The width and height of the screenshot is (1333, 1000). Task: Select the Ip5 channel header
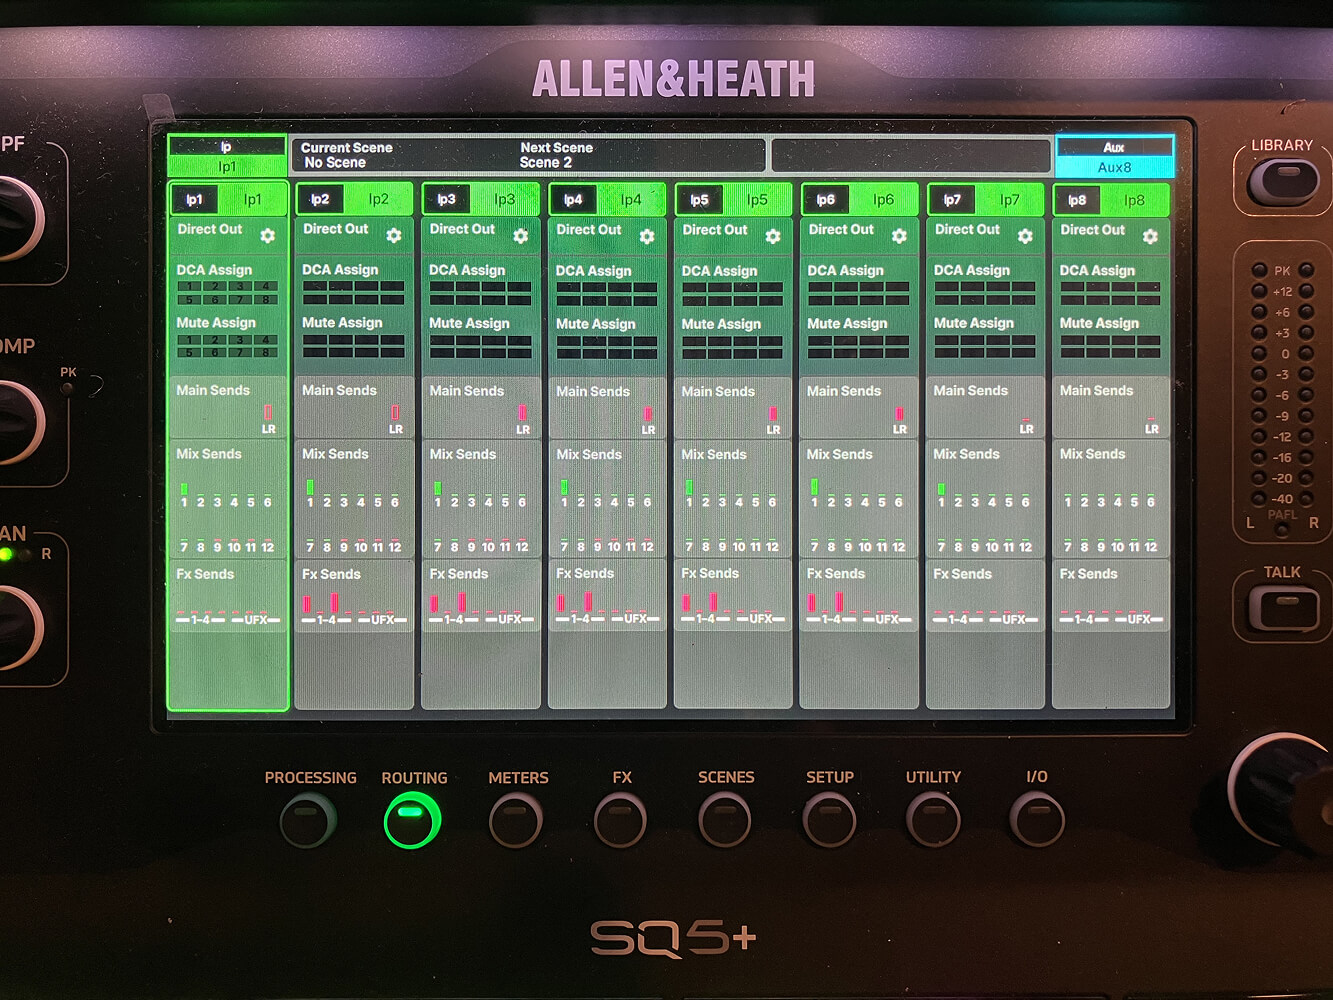(x=733, y=199)
